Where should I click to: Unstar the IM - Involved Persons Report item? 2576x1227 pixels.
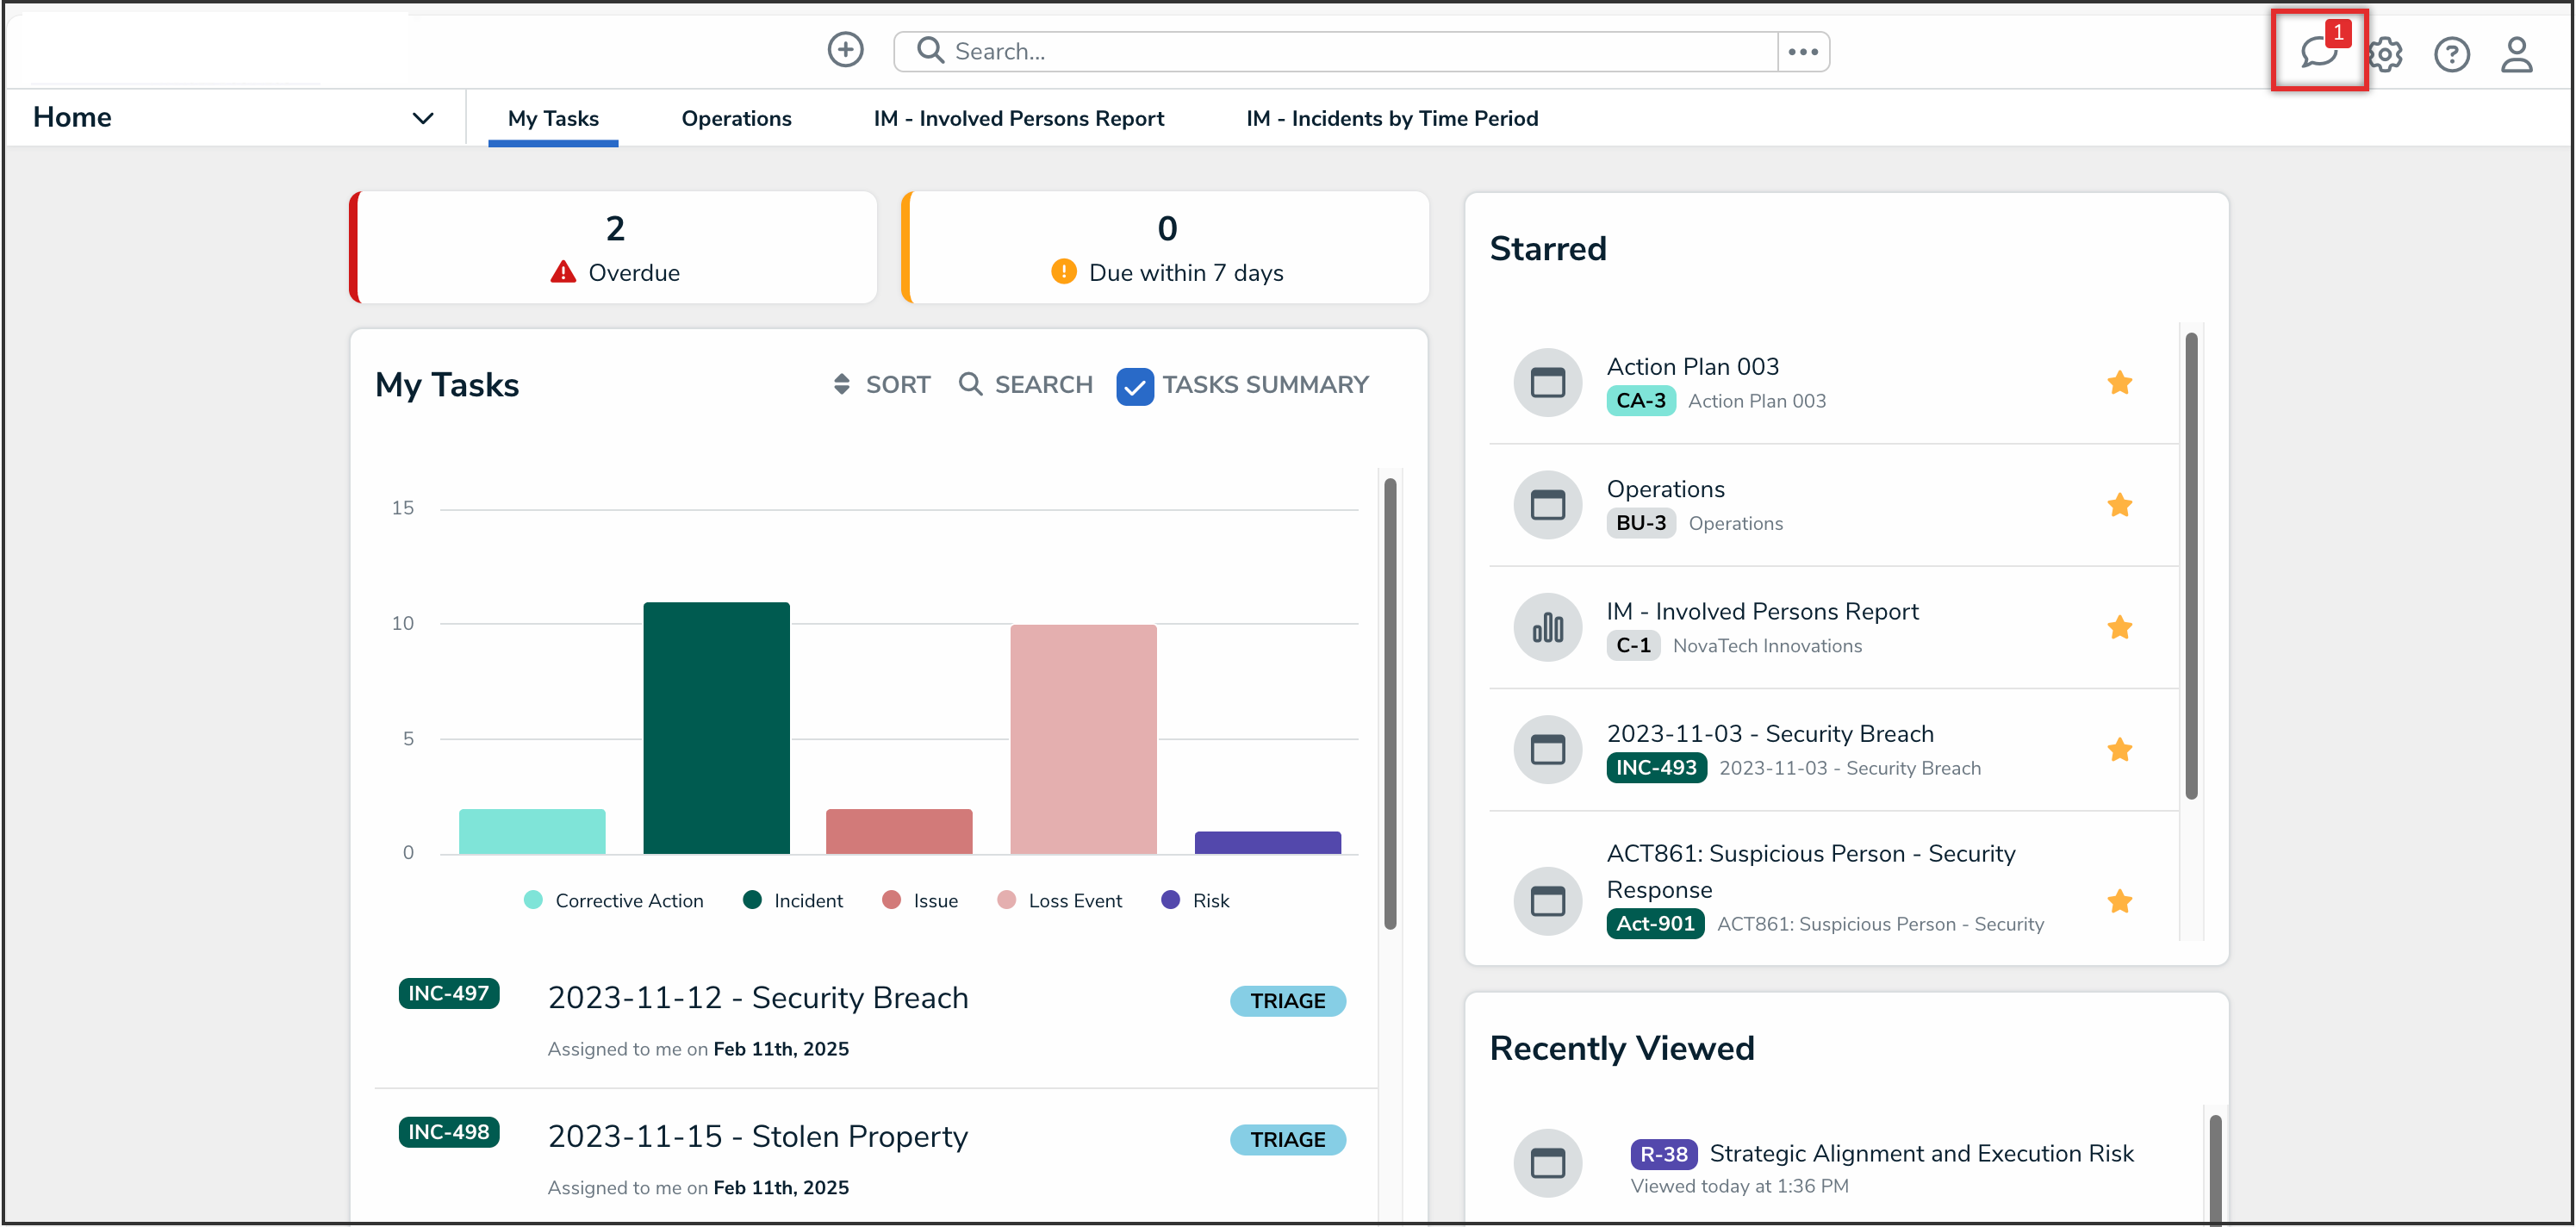coord(2119,628)
